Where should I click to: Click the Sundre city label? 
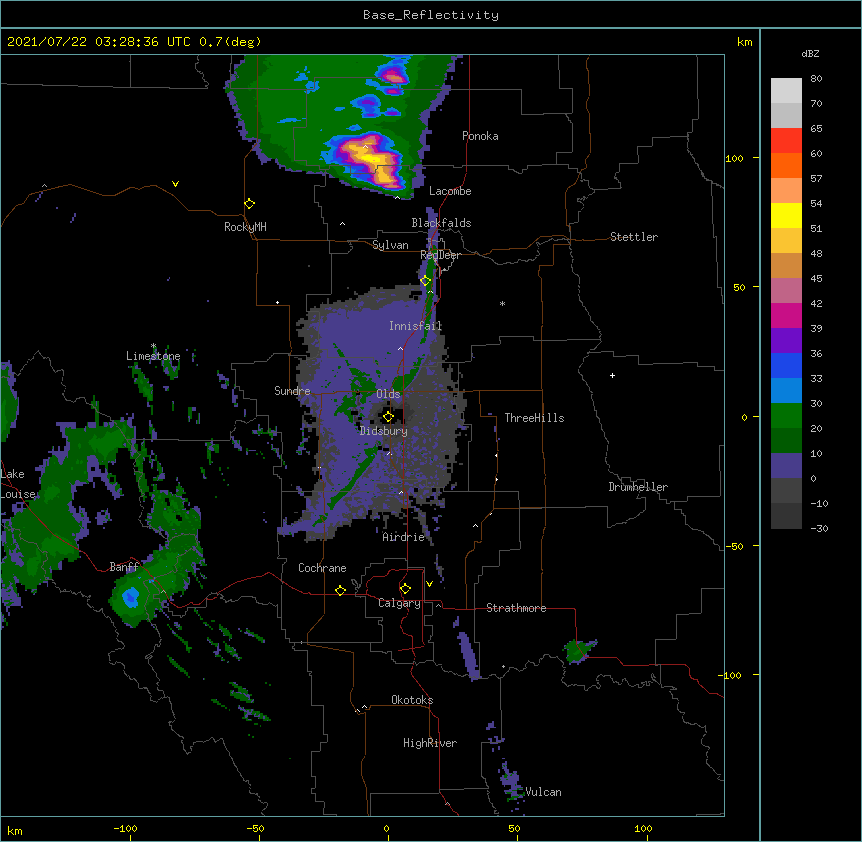pyautogui.click(x=292, y=391)
